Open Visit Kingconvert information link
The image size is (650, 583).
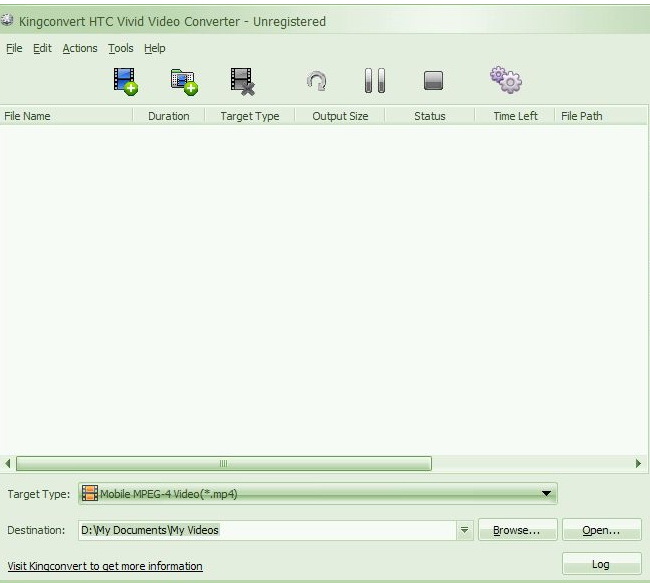(x=105, y=566)
